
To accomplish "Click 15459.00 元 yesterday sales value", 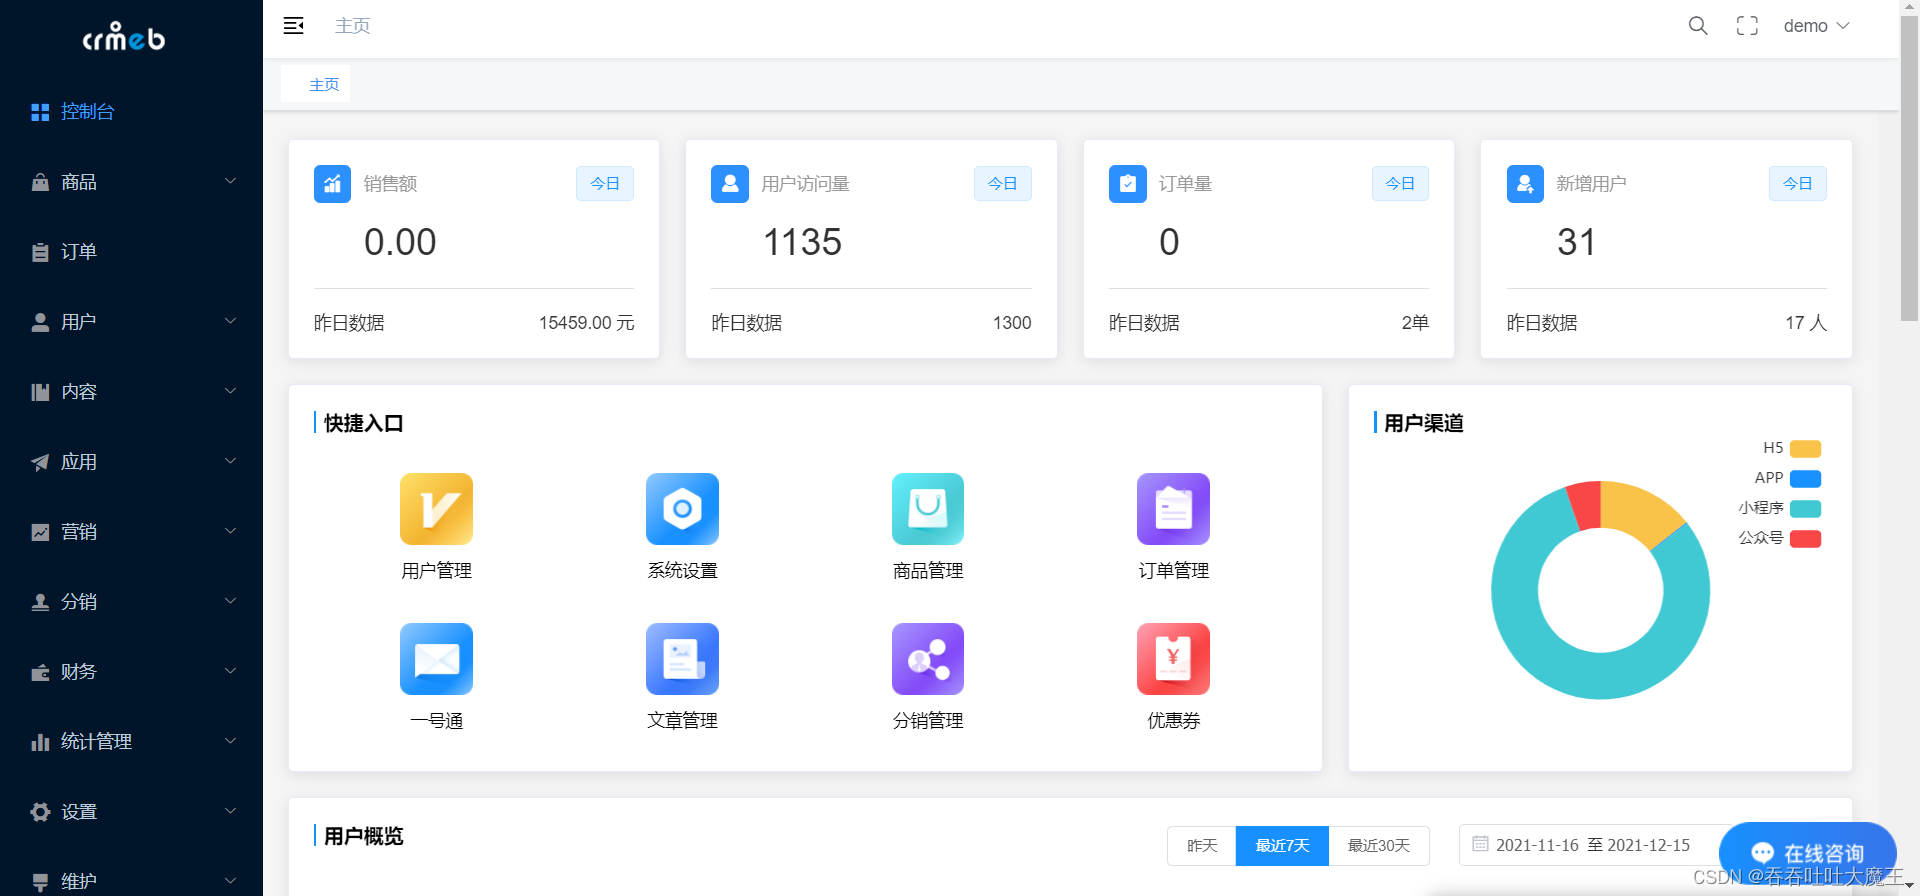I will 586,323.
